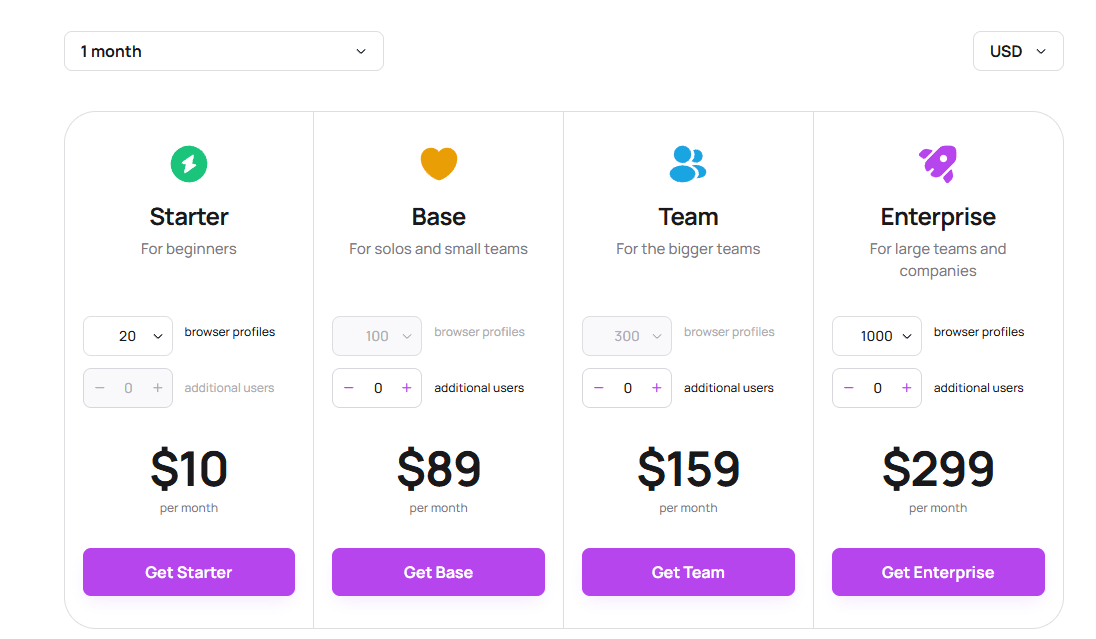Viewport: 1096px width, 639px height.
Task: Open the USD currency selector
Action: [1017, 51]
